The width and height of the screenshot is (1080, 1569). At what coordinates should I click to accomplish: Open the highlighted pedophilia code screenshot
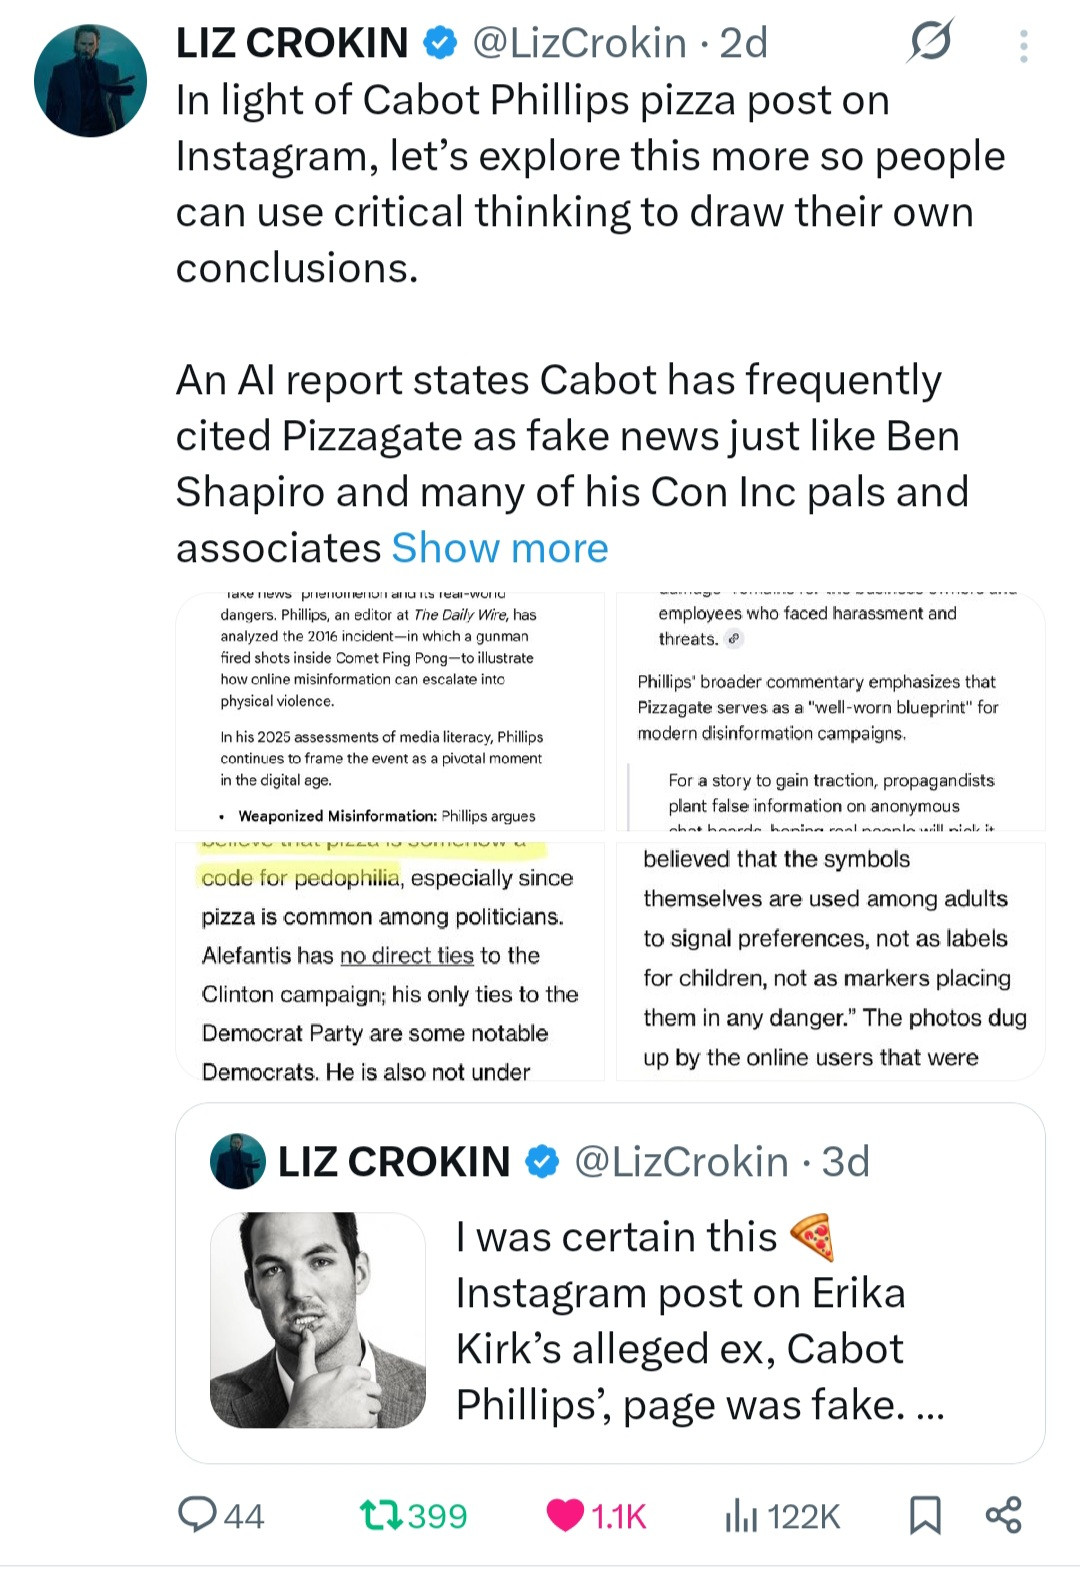(390, 961)
